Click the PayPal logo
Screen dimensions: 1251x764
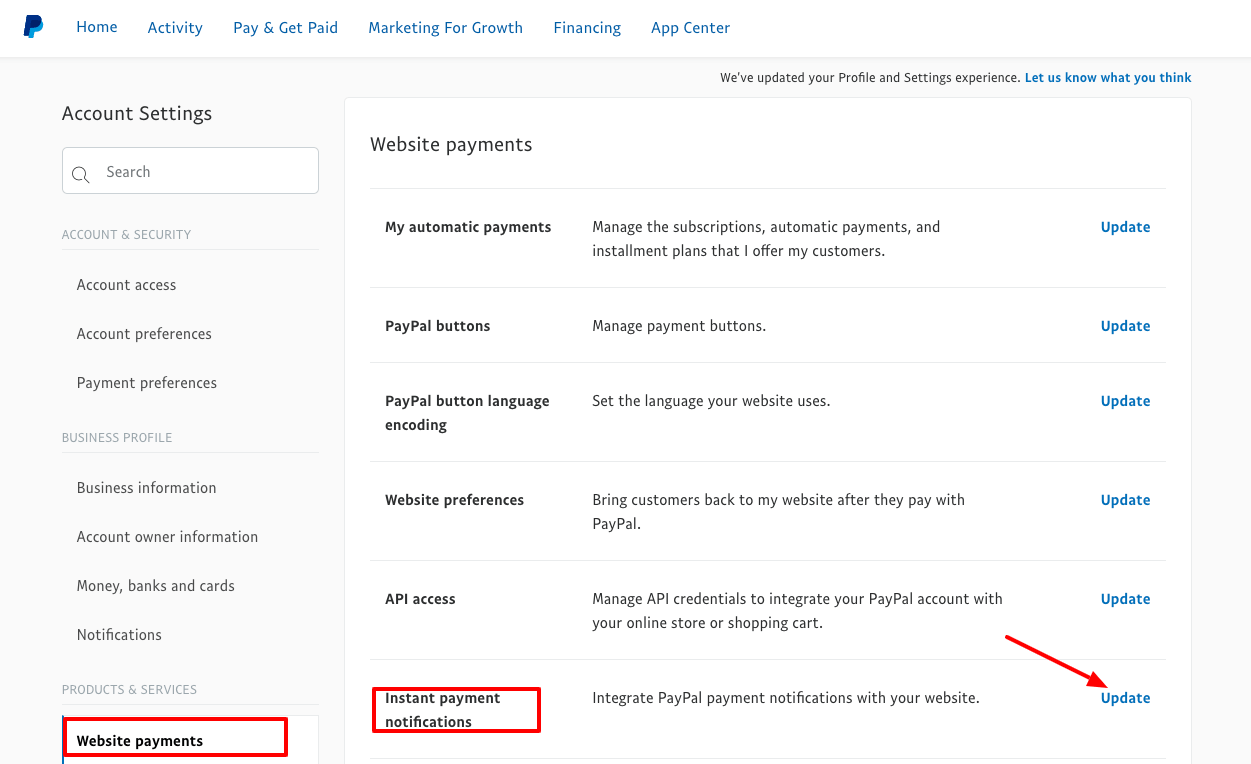click(33, 27)
